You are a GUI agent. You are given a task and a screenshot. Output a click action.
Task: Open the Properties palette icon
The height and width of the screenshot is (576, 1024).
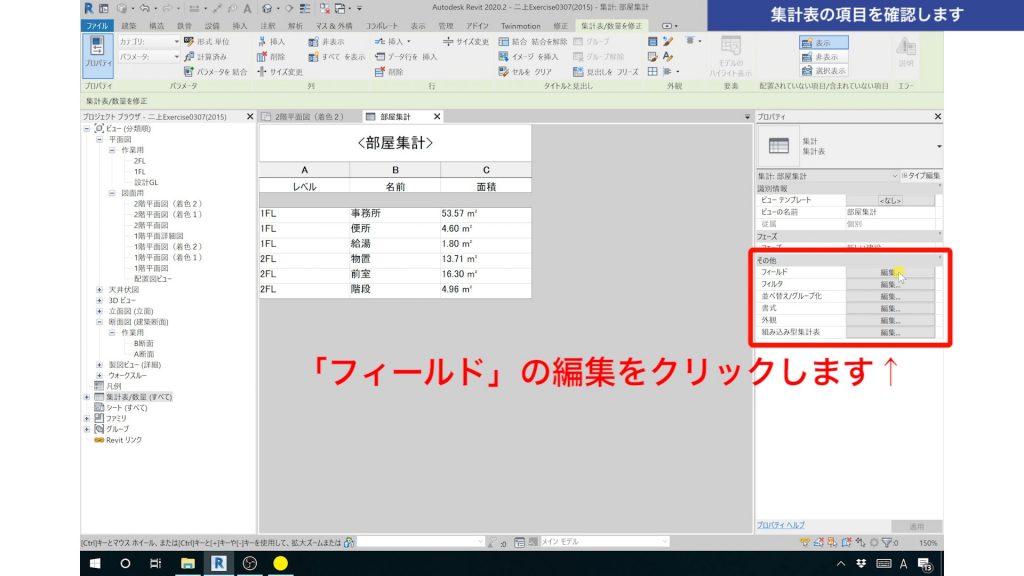[x=96, y=46]
